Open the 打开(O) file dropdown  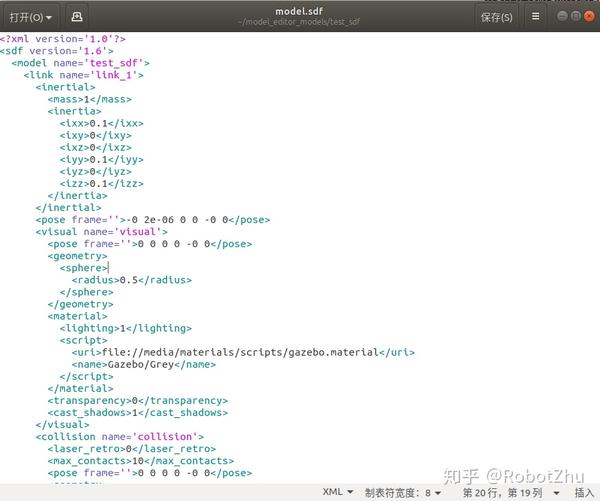point(30,17)
